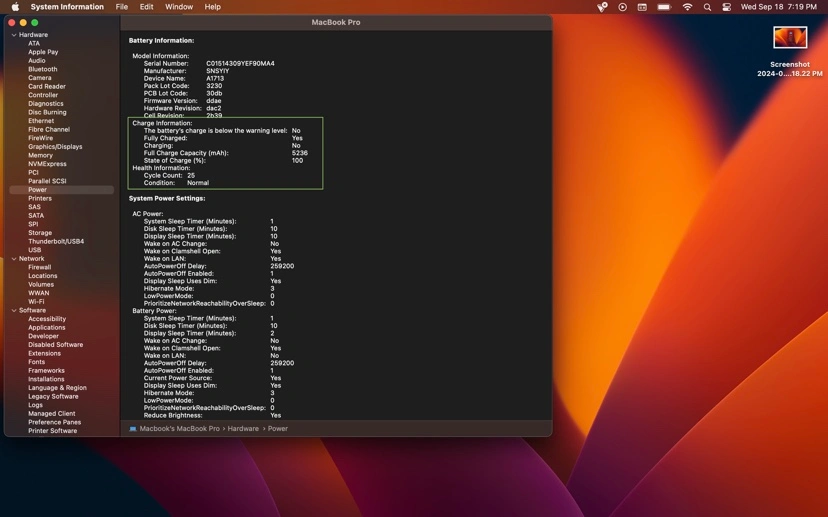
Task: Select Disabled Software in the sidebar
Action: (55, 345)
